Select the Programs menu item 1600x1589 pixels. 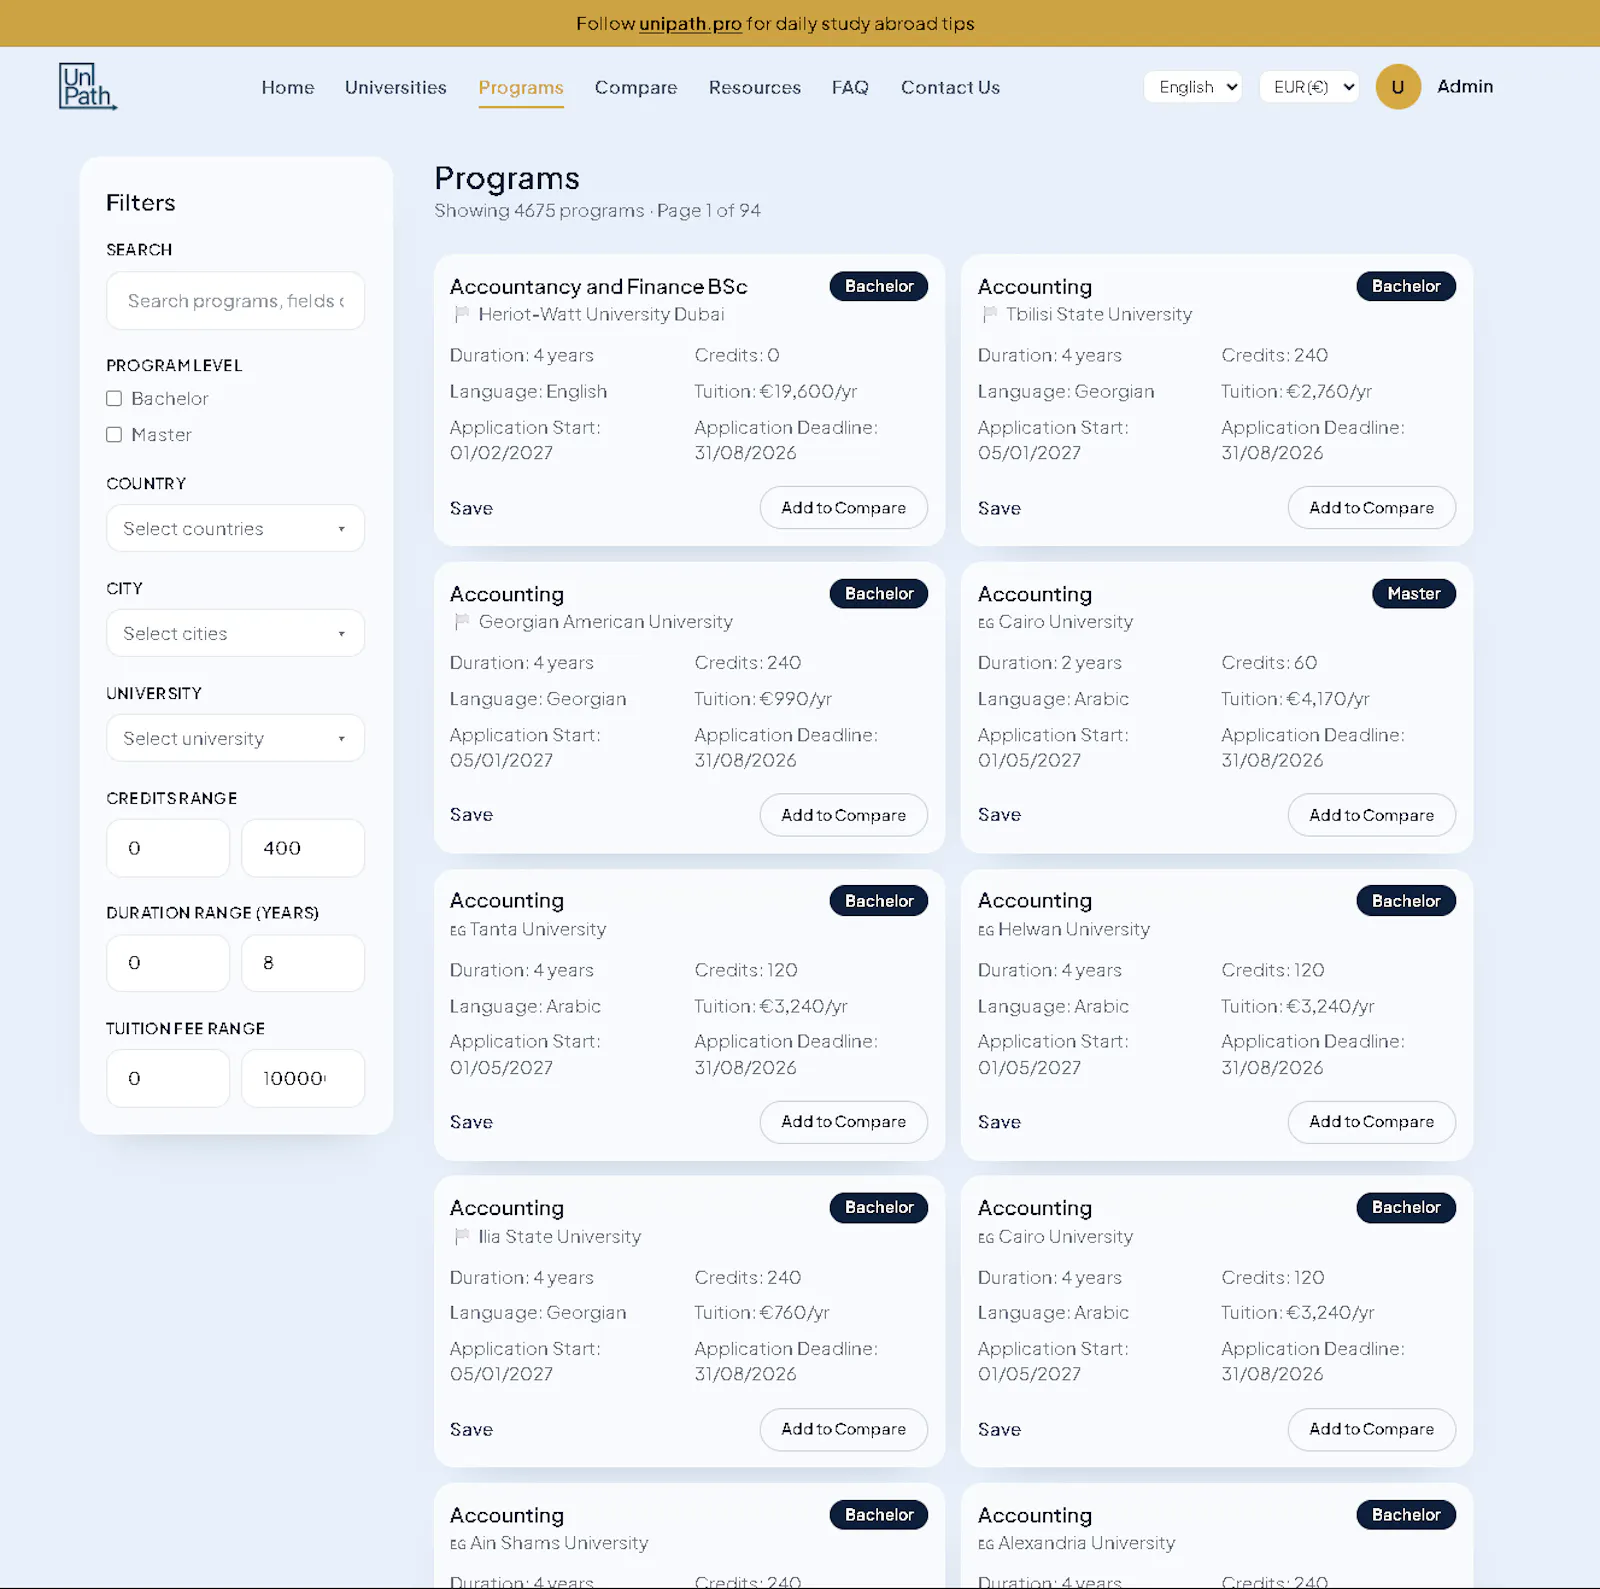pos(521,87)
